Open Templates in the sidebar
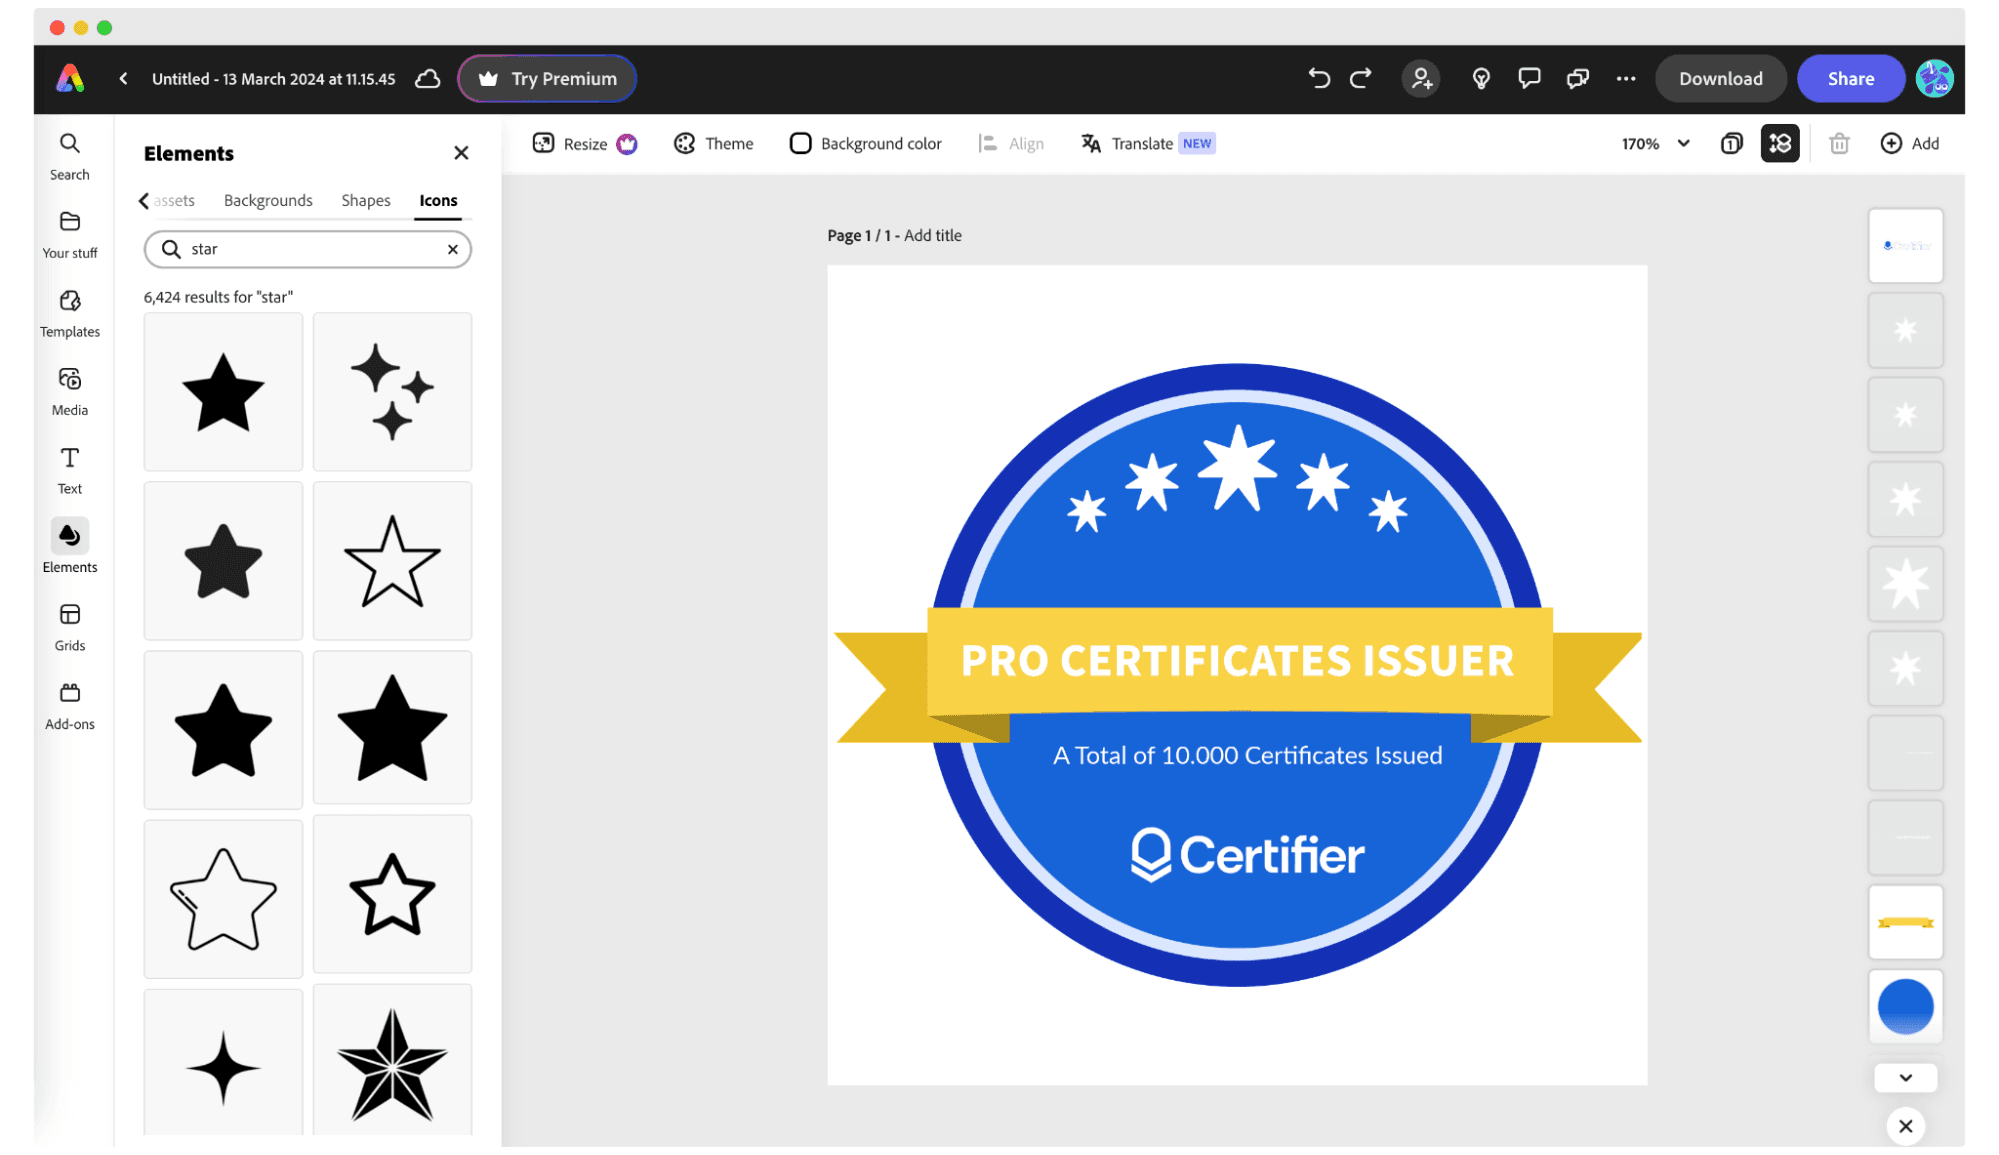This screenshot has width=1999, height=1155. point(70,314)
